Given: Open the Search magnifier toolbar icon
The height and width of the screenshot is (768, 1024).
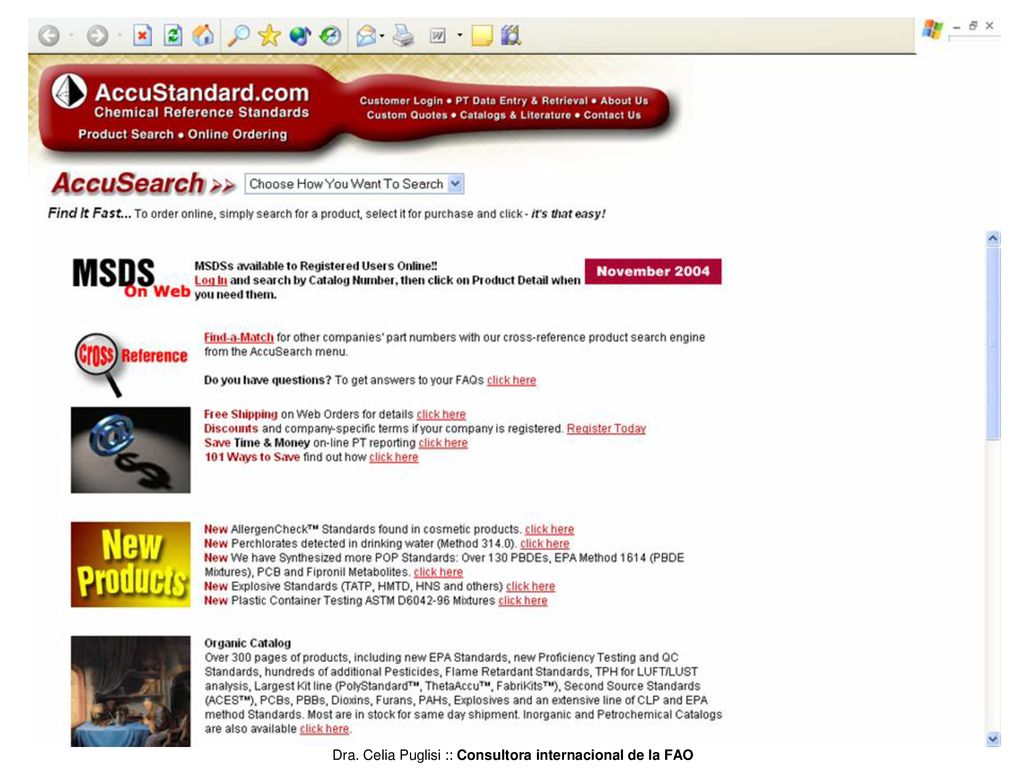Looking at the screenshot, I should point(238,35).
